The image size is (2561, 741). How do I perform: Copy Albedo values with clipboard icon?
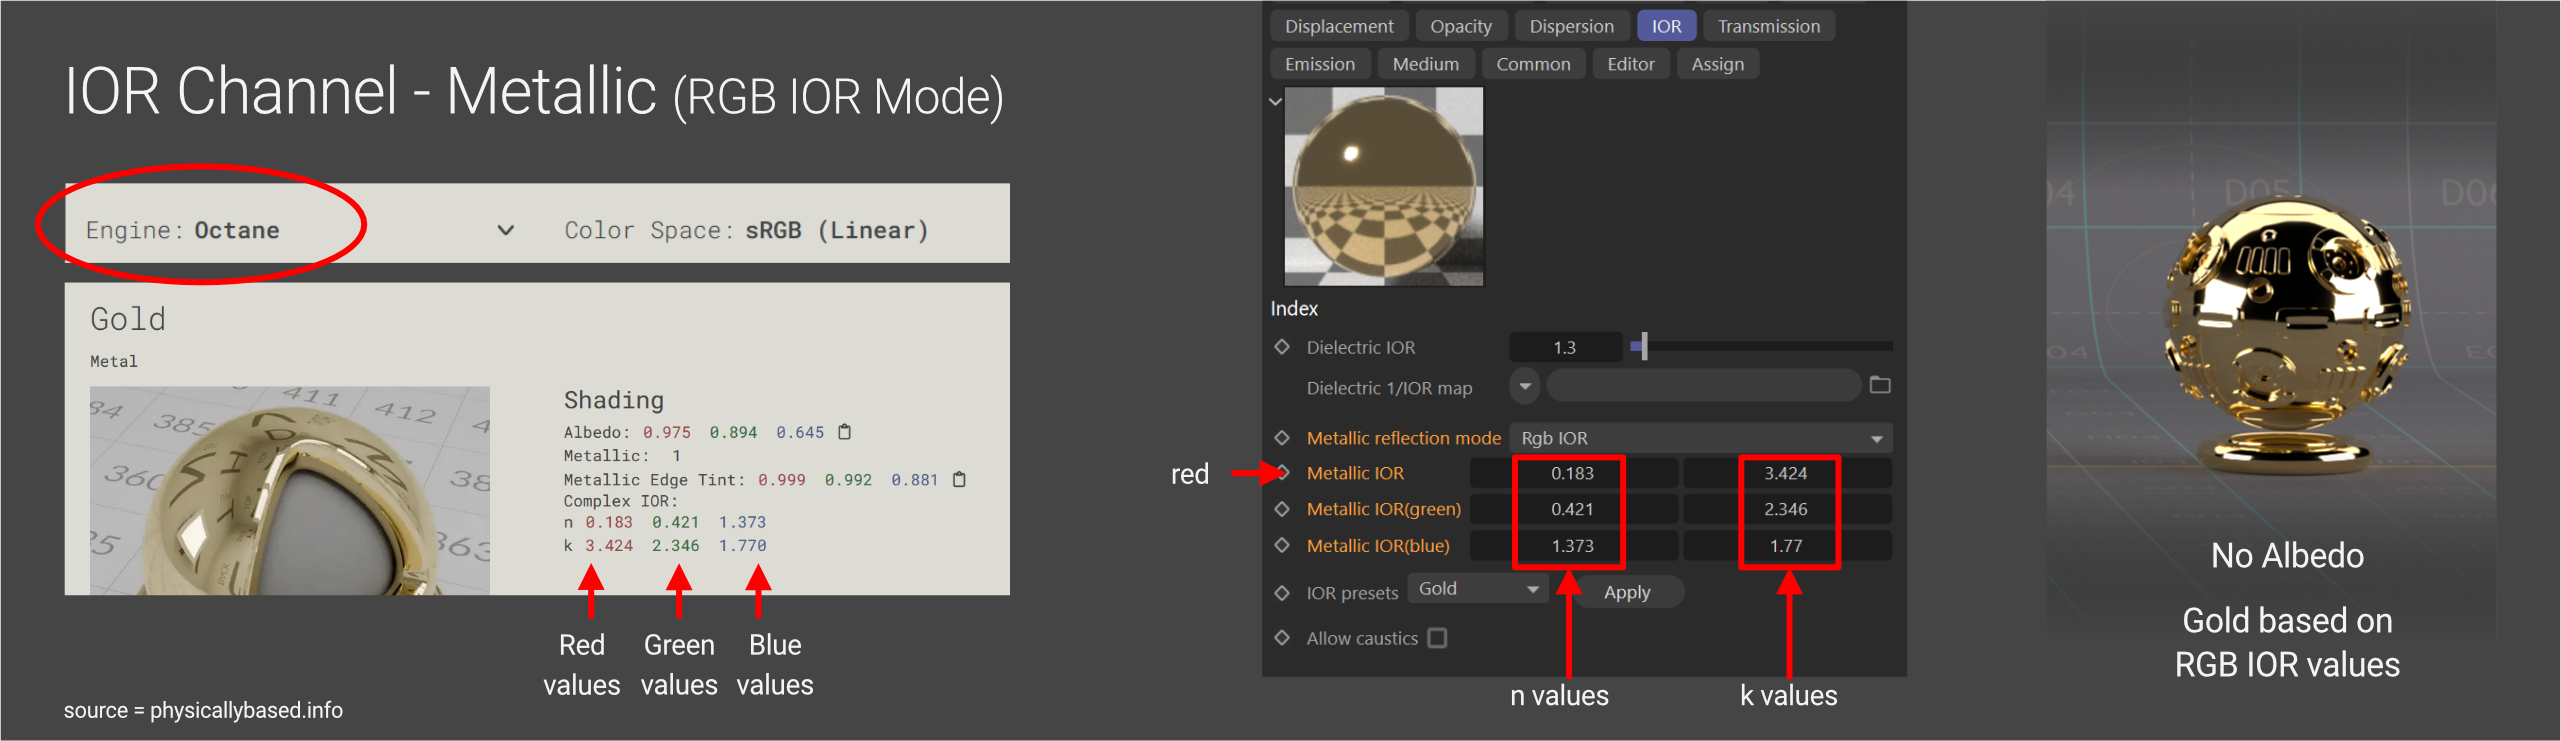point(845,432)
